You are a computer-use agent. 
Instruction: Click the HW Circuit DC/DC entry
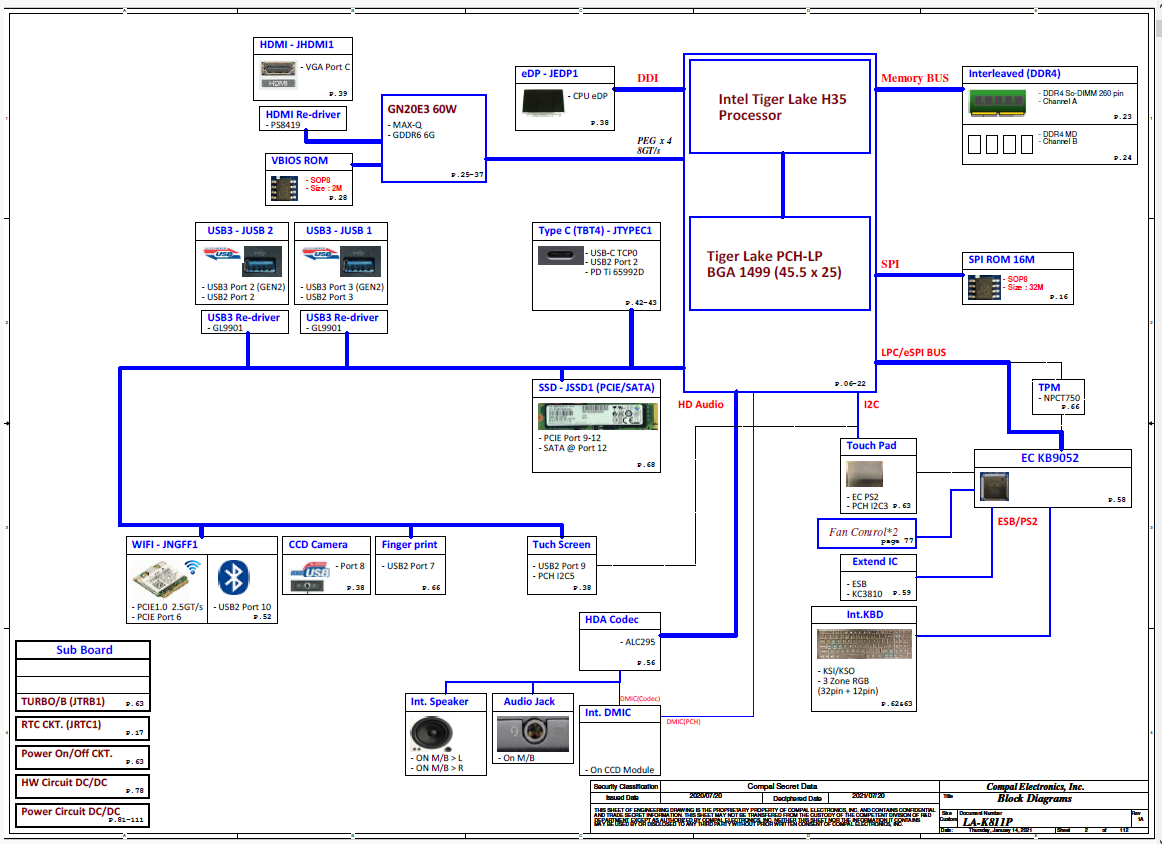coord(82,785)
